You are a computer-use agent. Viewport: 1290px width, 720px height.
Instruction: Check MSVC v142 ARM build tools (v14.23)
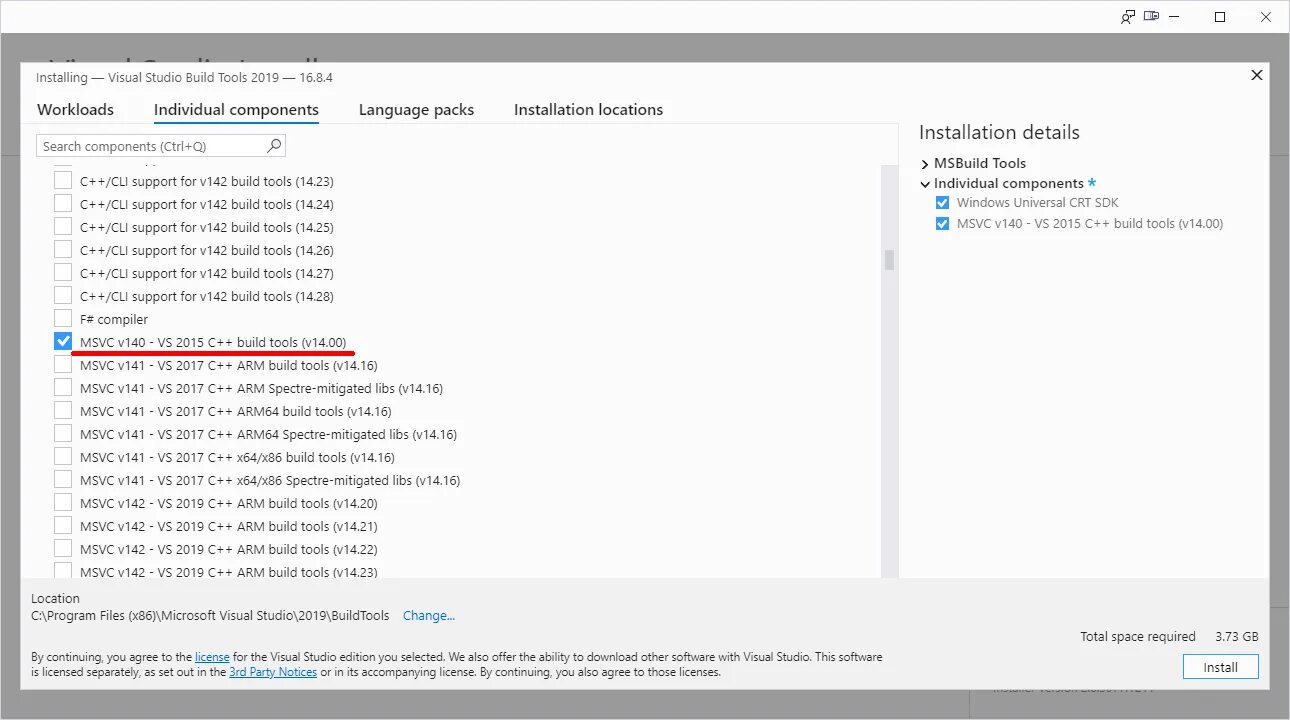point(63,571)
